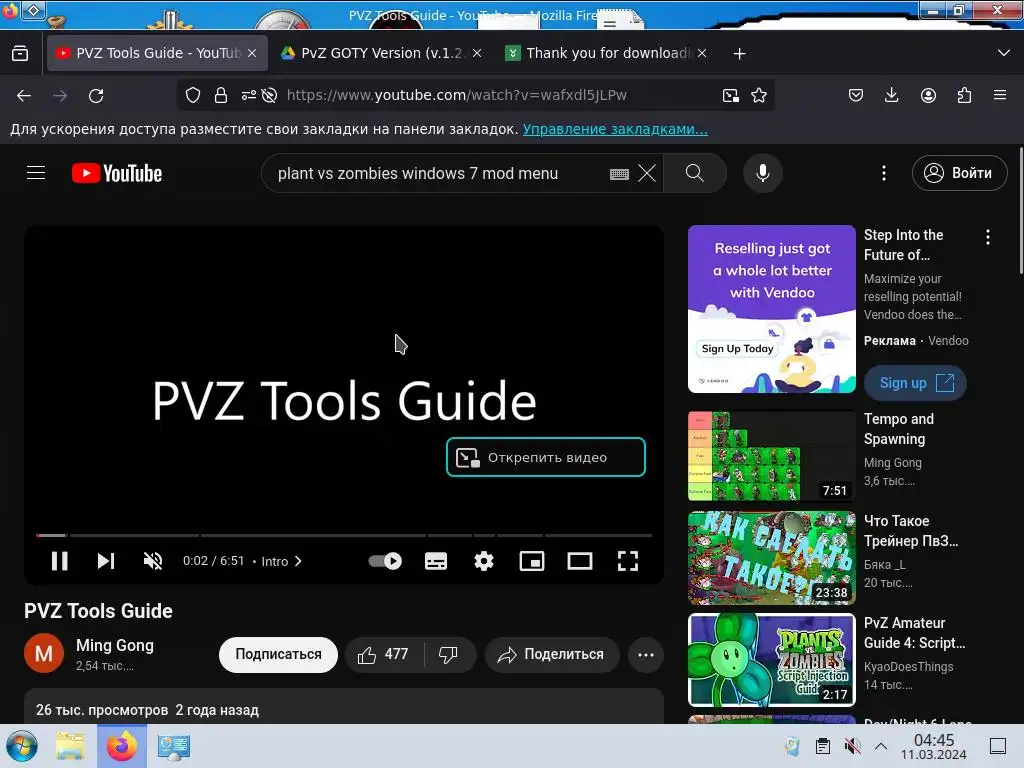Click the Открепить видео button
The width and height of the screenshot is (1024, 768).
tap(546, 457)
